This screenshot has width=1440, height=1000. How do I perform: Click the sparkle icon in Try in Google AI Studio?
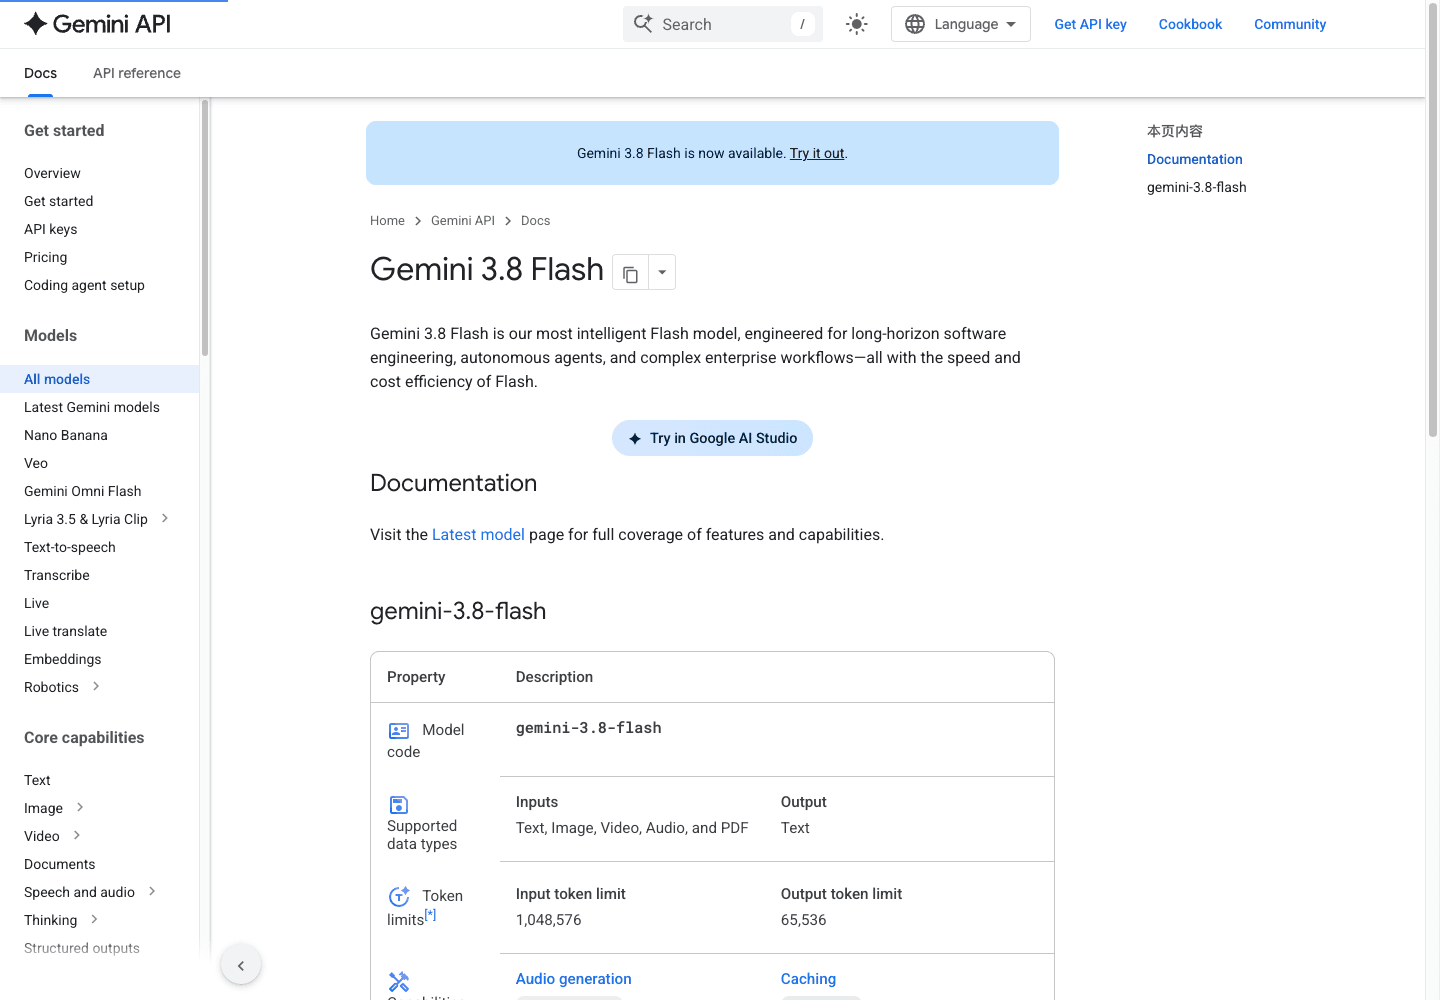click(635, 439)
